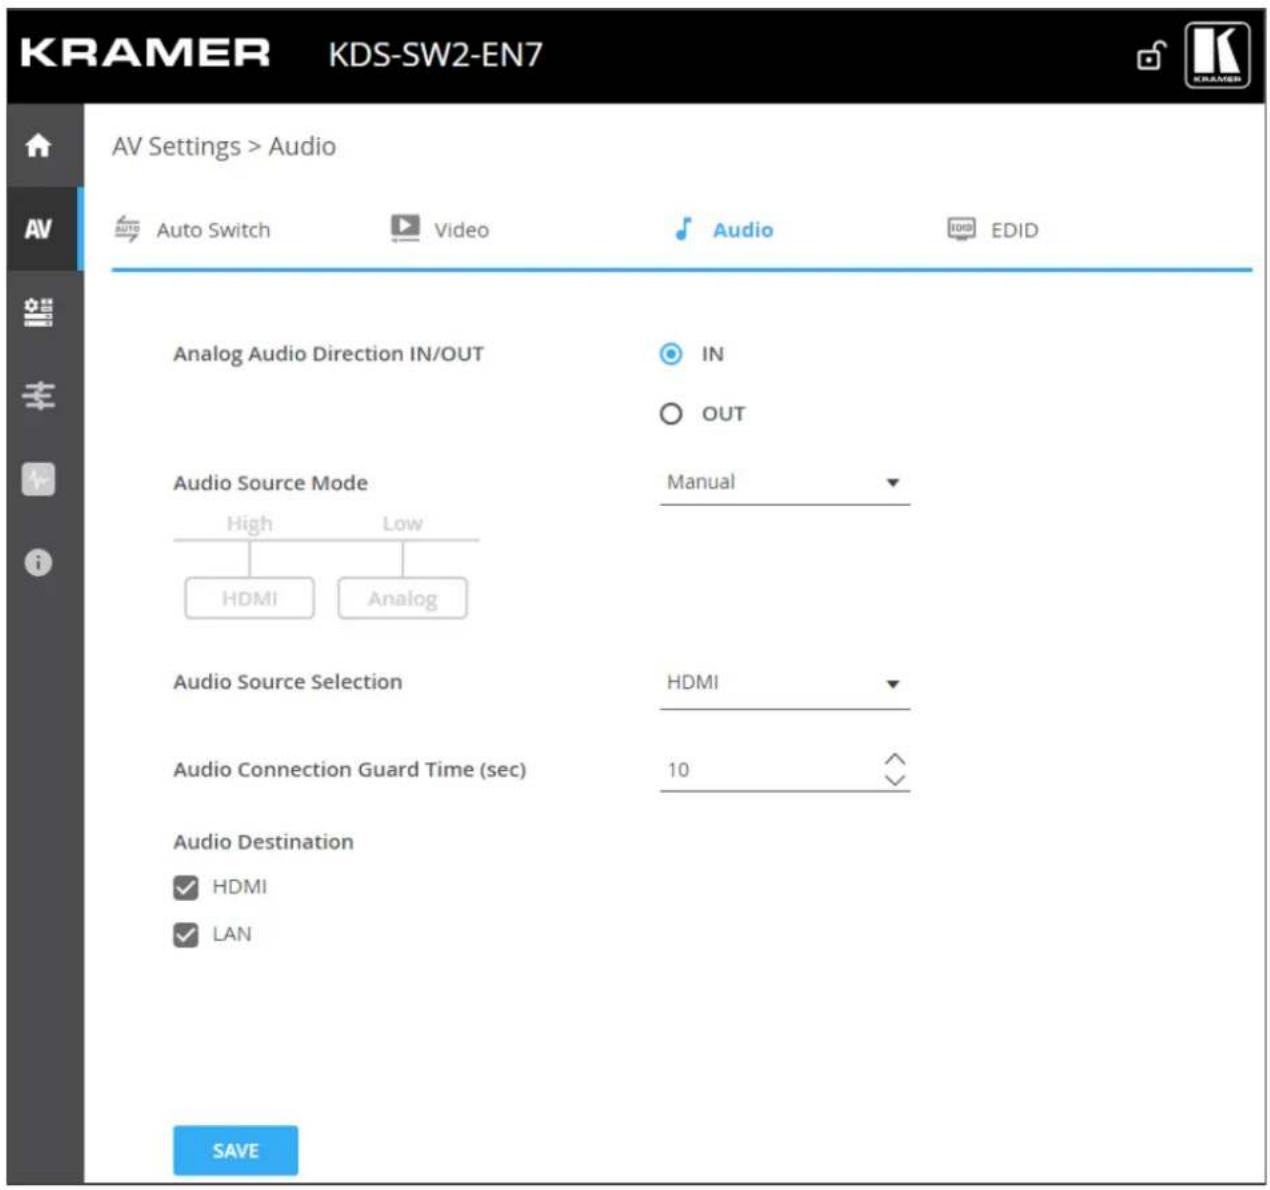Screen dimensions: 1270x1190
Task: Click the Kramer logo badge in header
Action: 1217,55
